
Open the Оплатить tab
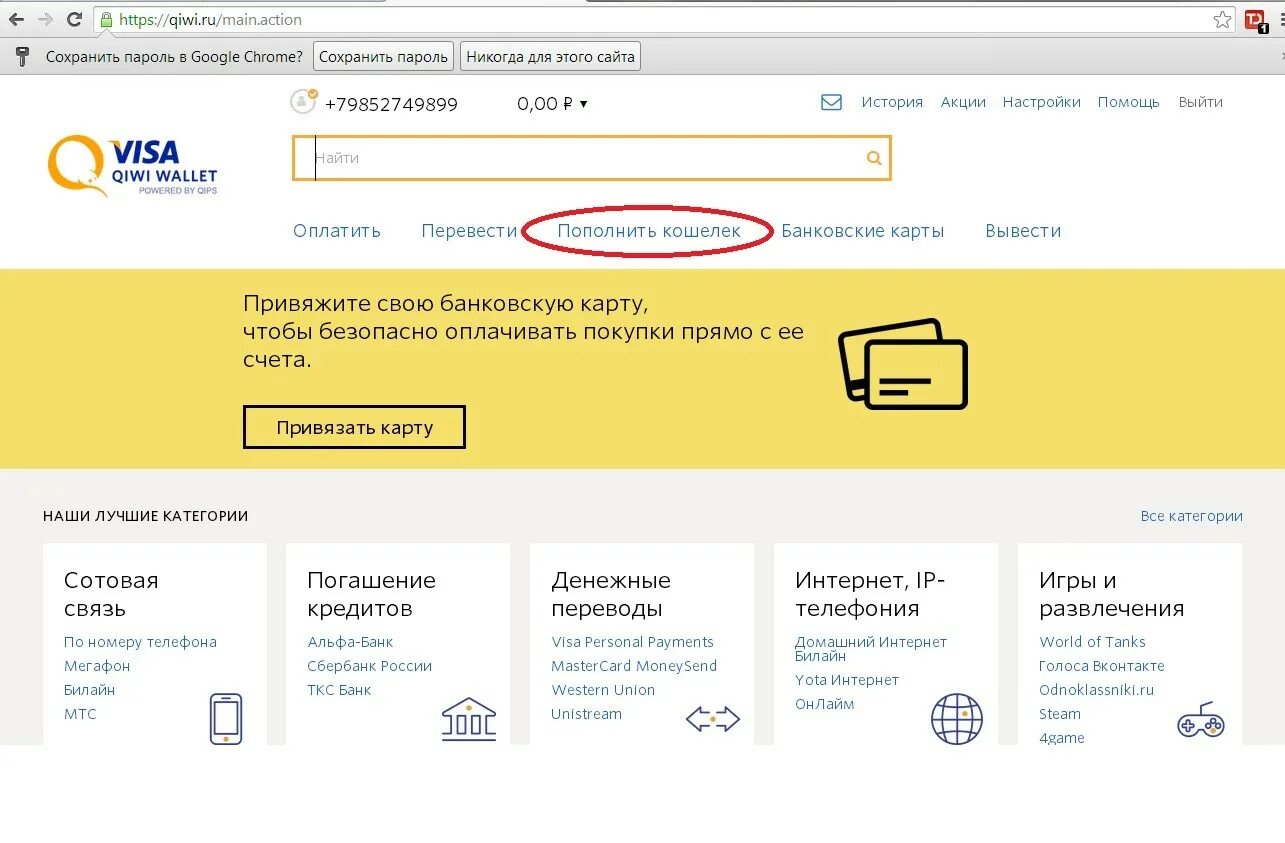click(x=337, y=231)
